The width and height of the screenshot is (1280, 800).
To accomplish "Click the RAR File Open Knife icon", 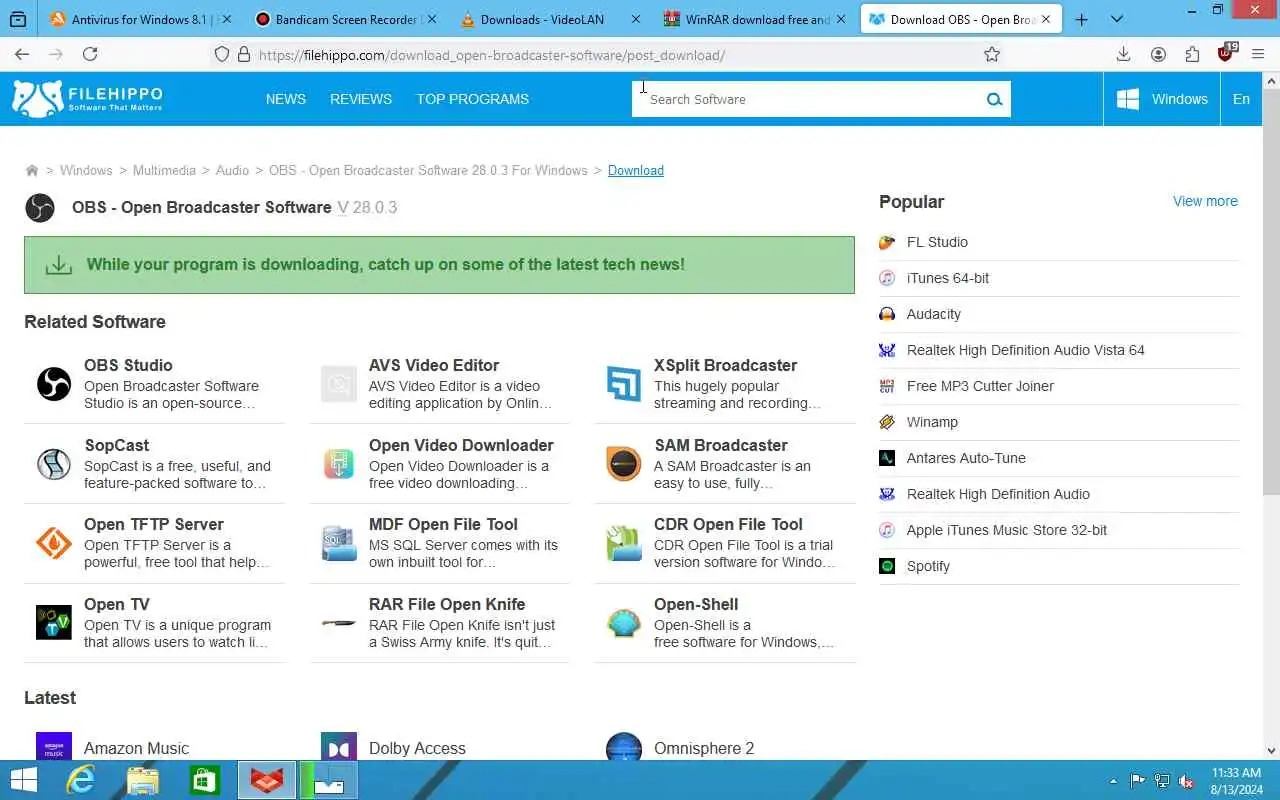I will pos(339,623).
